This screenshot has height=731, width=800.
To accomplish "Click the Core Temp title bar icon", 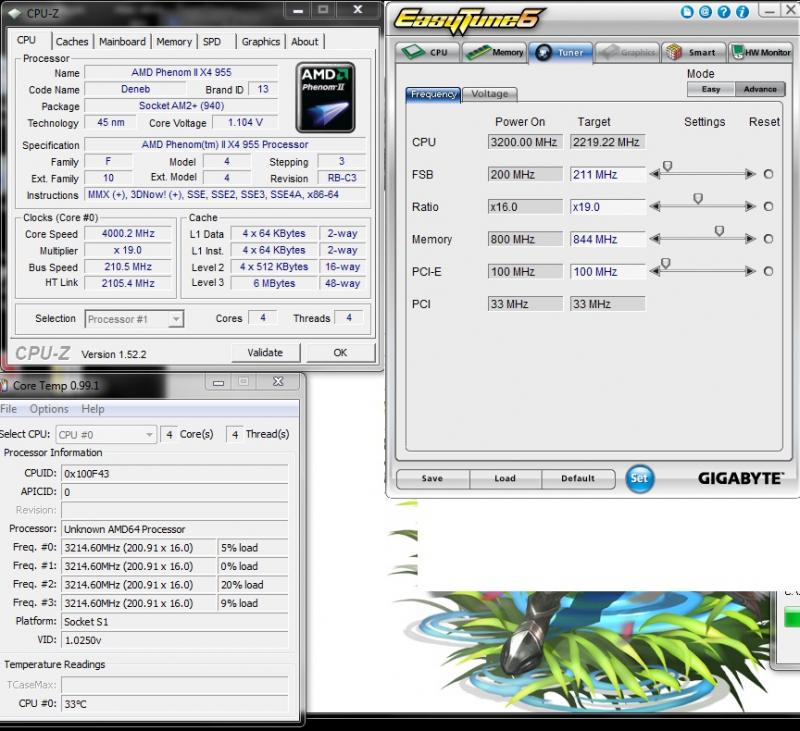I will [x=4, y=386].
